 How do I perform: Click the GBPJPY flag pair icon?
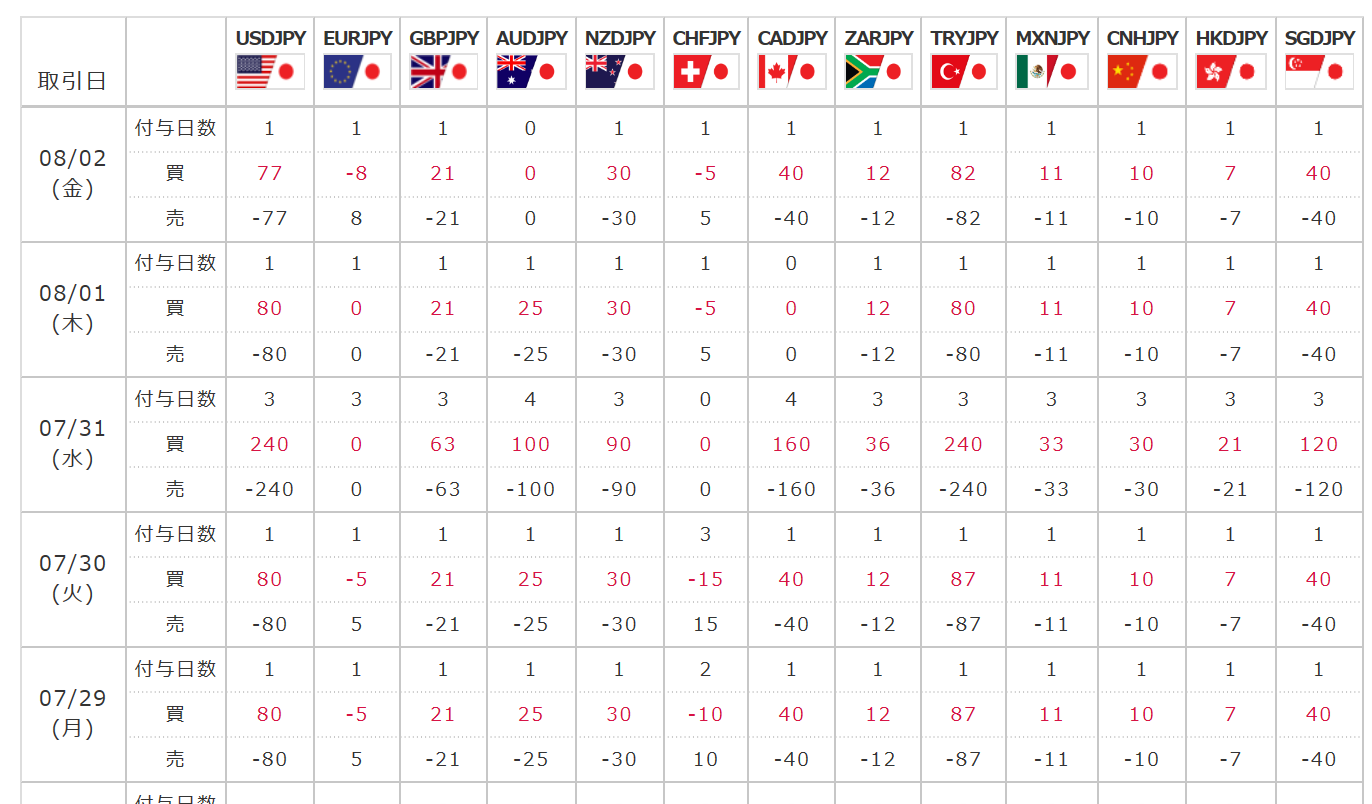click(443, 72)
